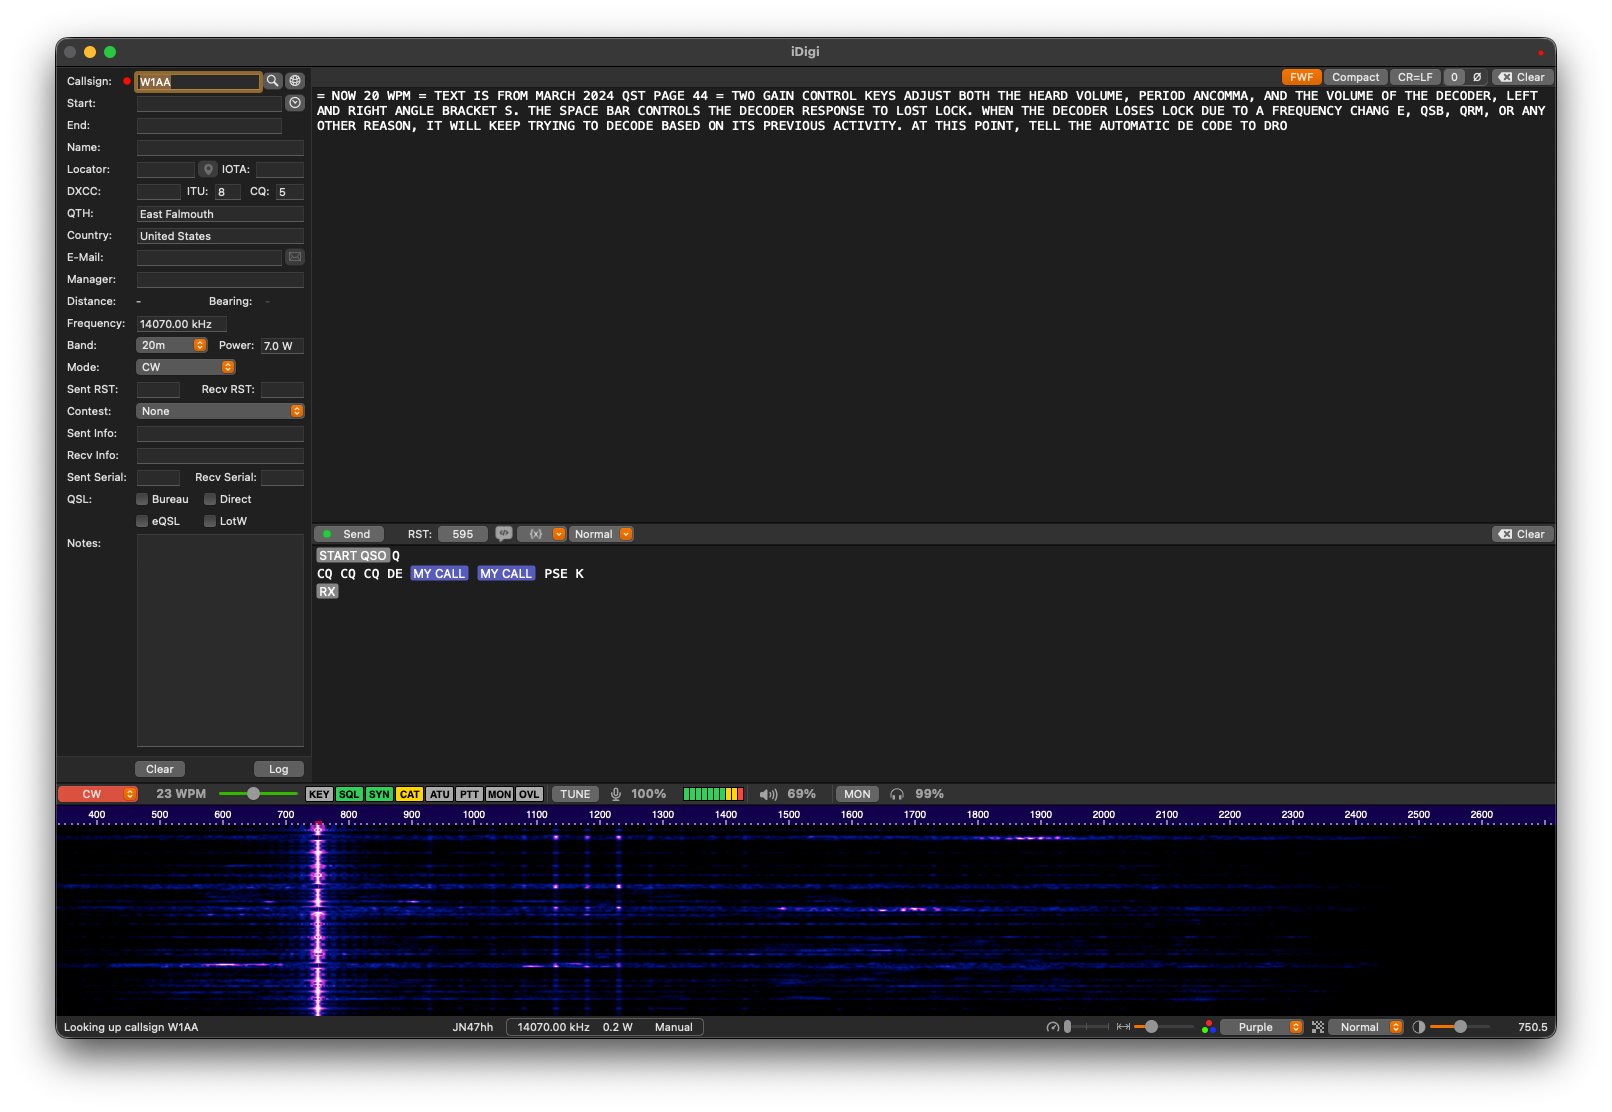Enable the Direct QSL checkbox
This screenshot has width=1612, height=1112.
[x=210, y=499]
